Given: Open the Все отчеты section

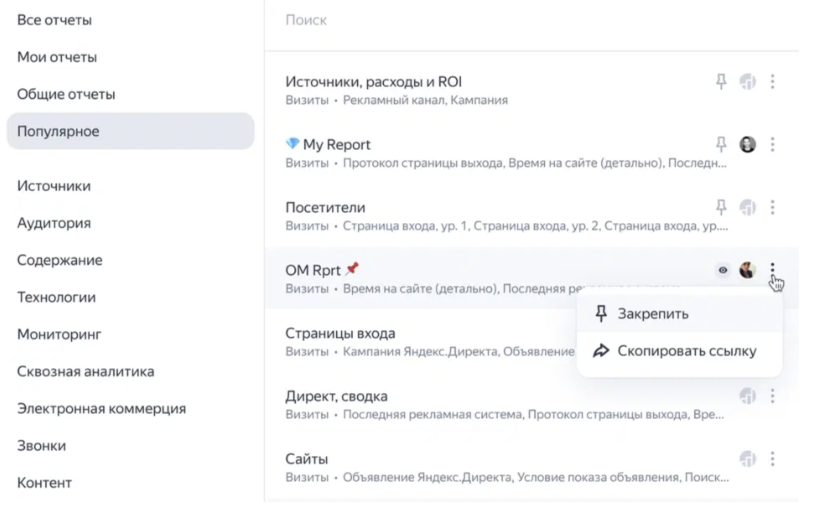Looking at the screenshot, I should pos(54,20).
